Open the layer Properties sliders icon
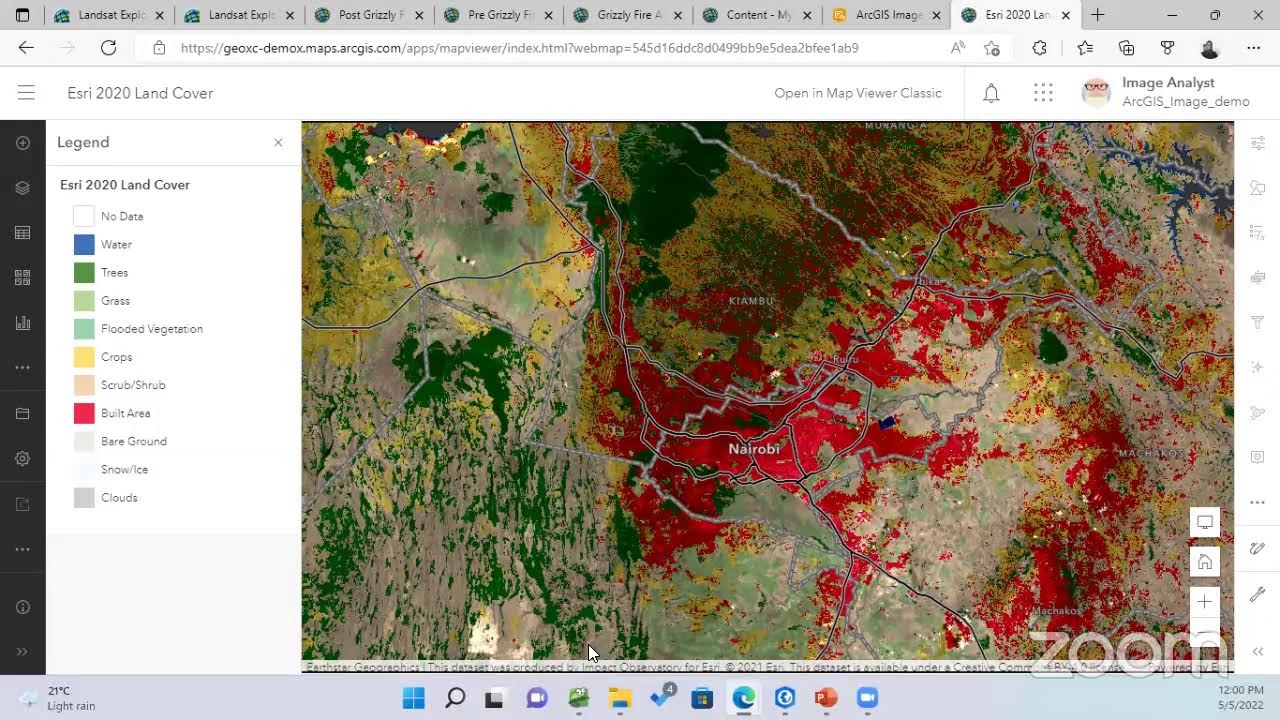 pos(1258,143)
